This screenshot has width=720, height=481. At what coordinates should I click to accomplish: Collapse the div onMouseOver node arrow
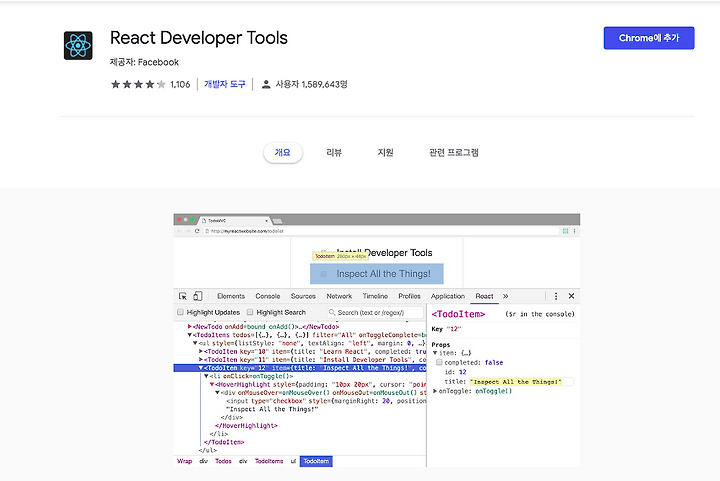217,393
